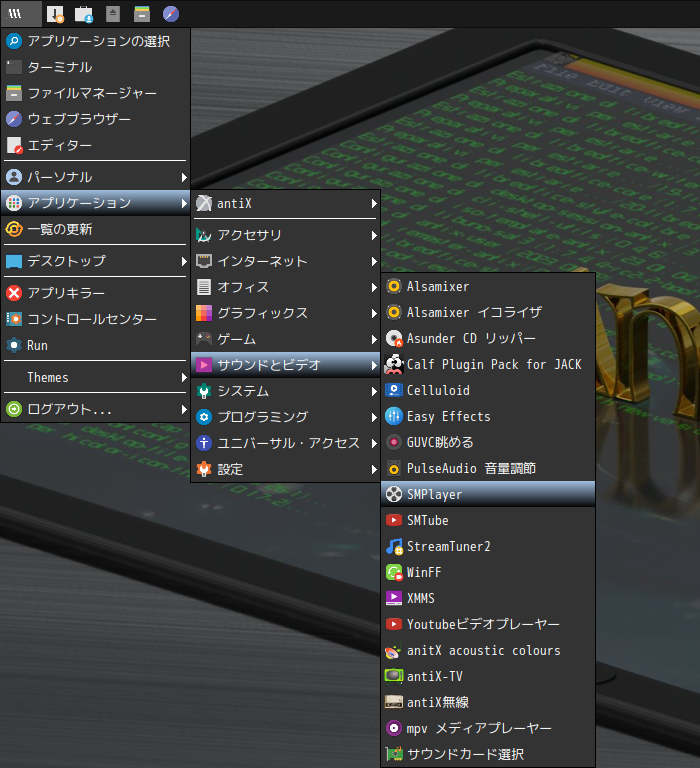Viewport: 700px width, 768px height.
Task: Launch file manager from the taskbar icon
Action: [x=142, y=14]
